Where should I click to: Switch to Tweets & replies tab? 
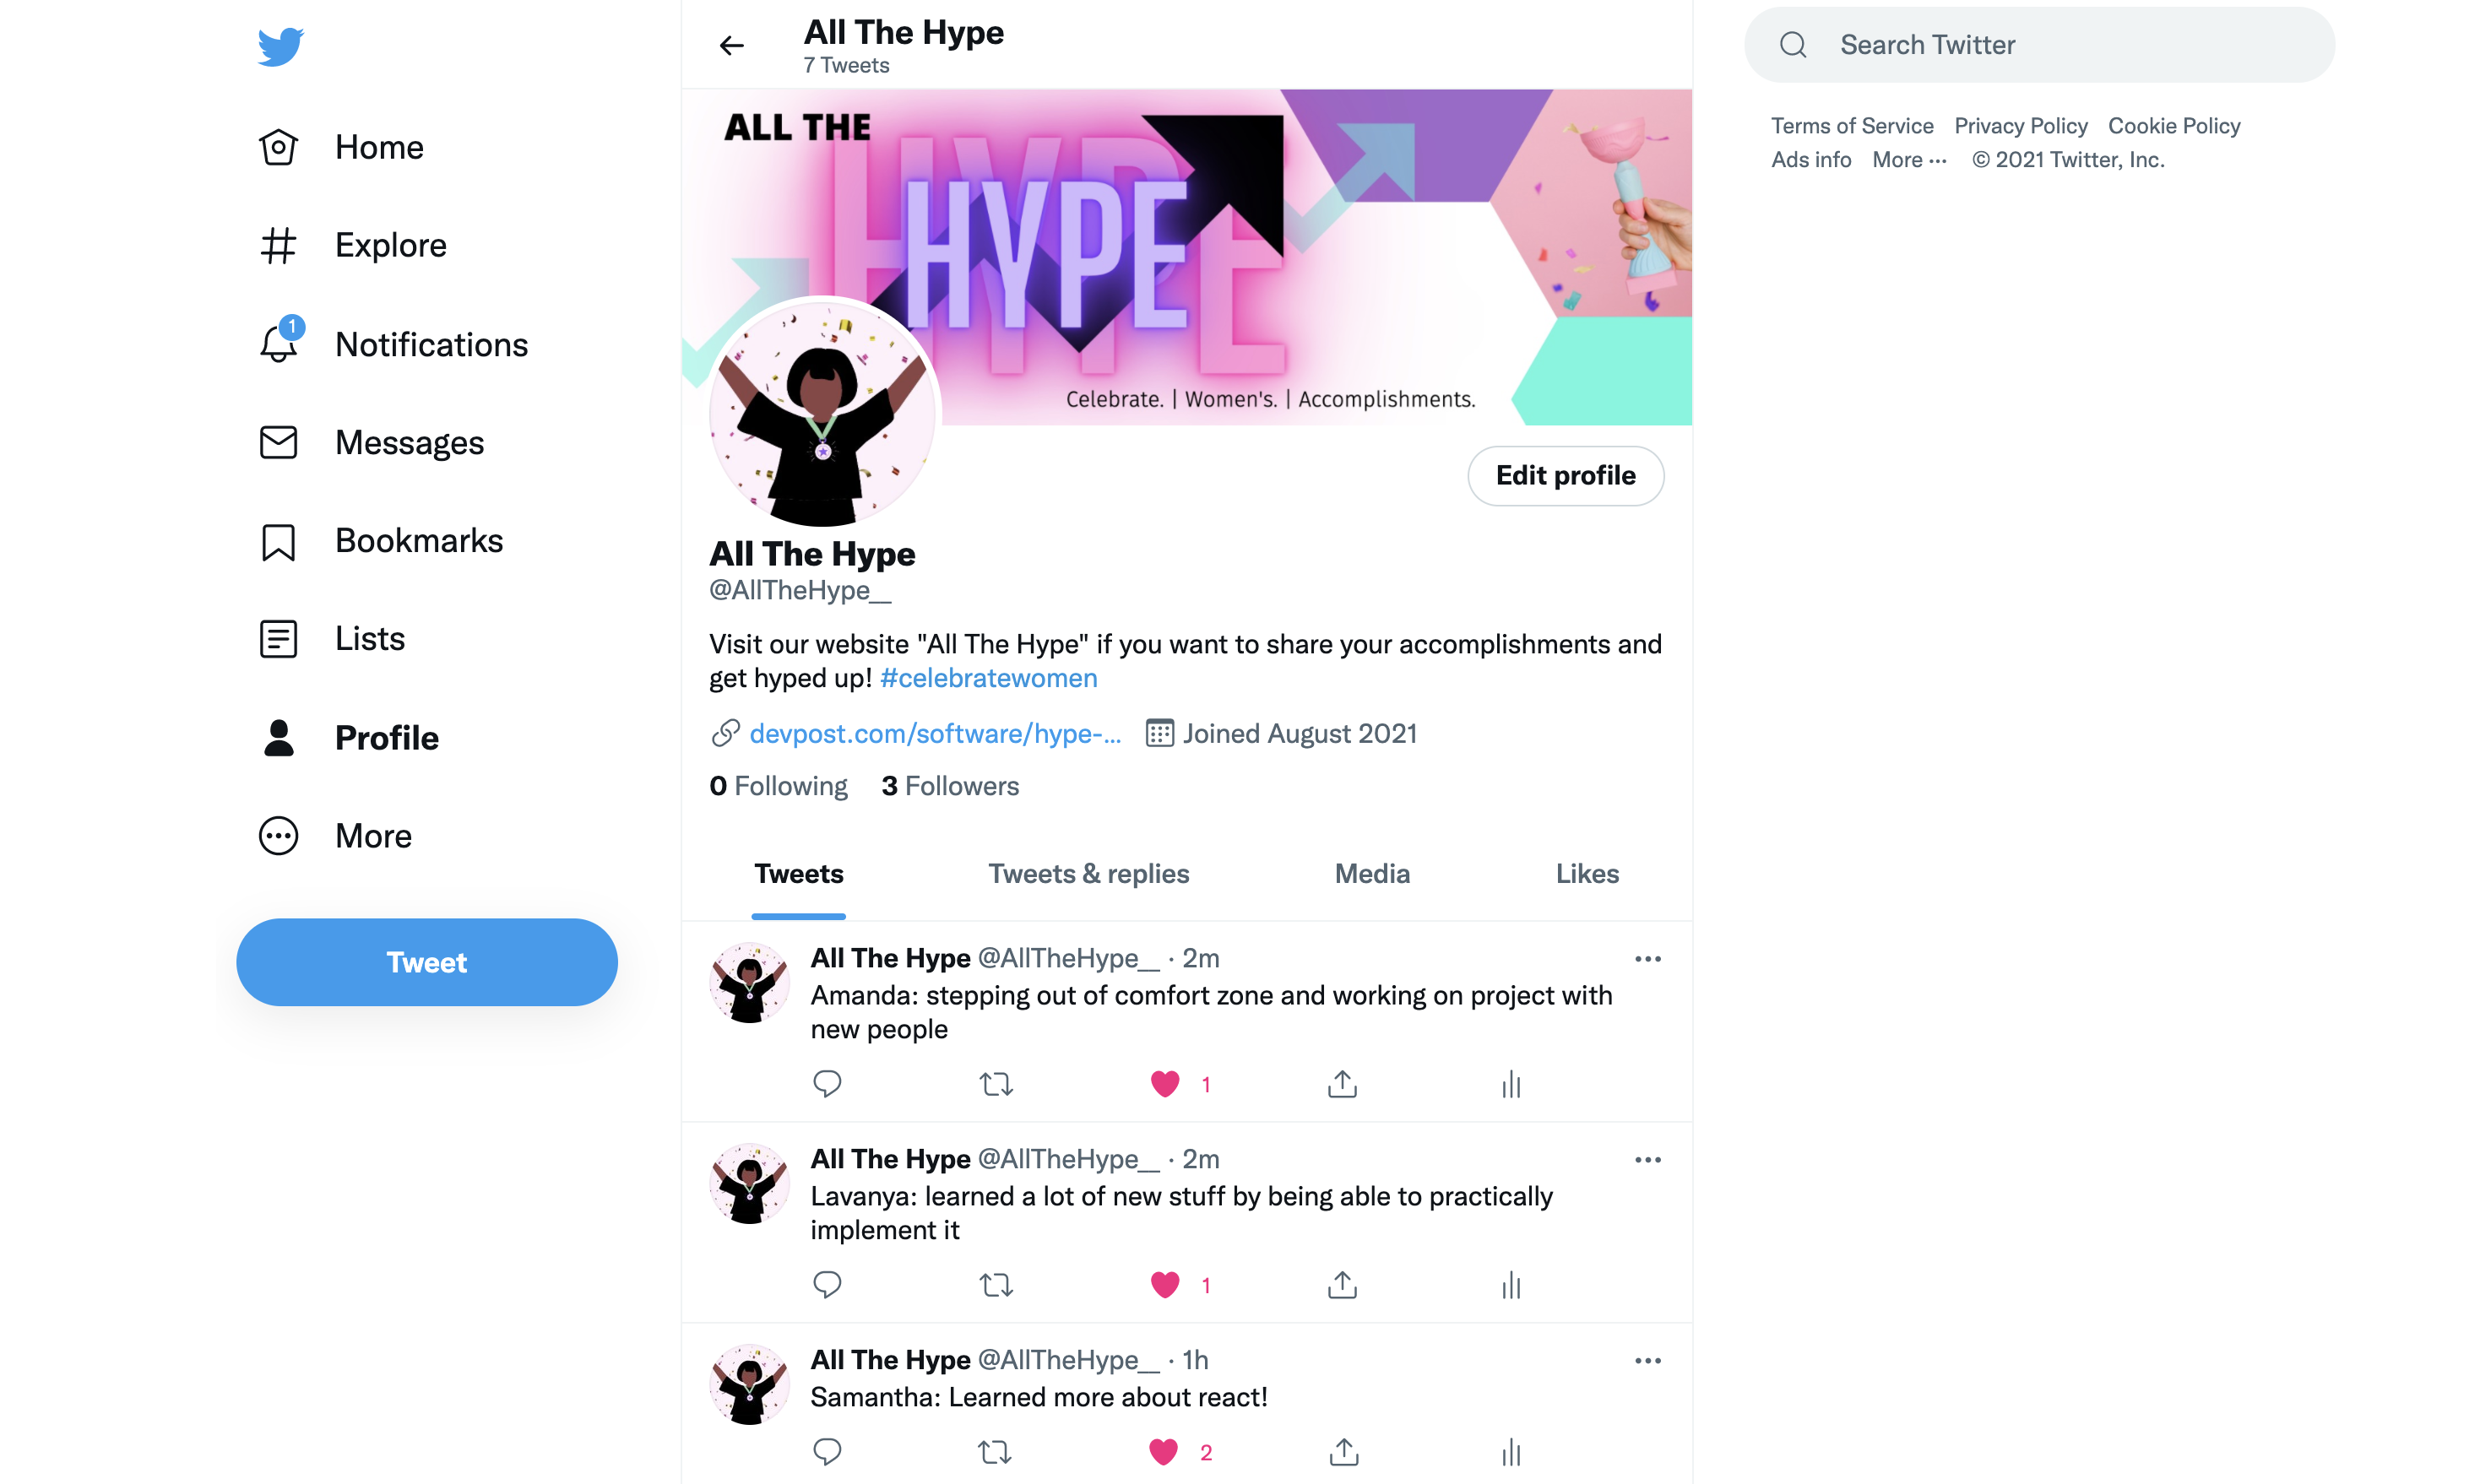[1089, 874]
